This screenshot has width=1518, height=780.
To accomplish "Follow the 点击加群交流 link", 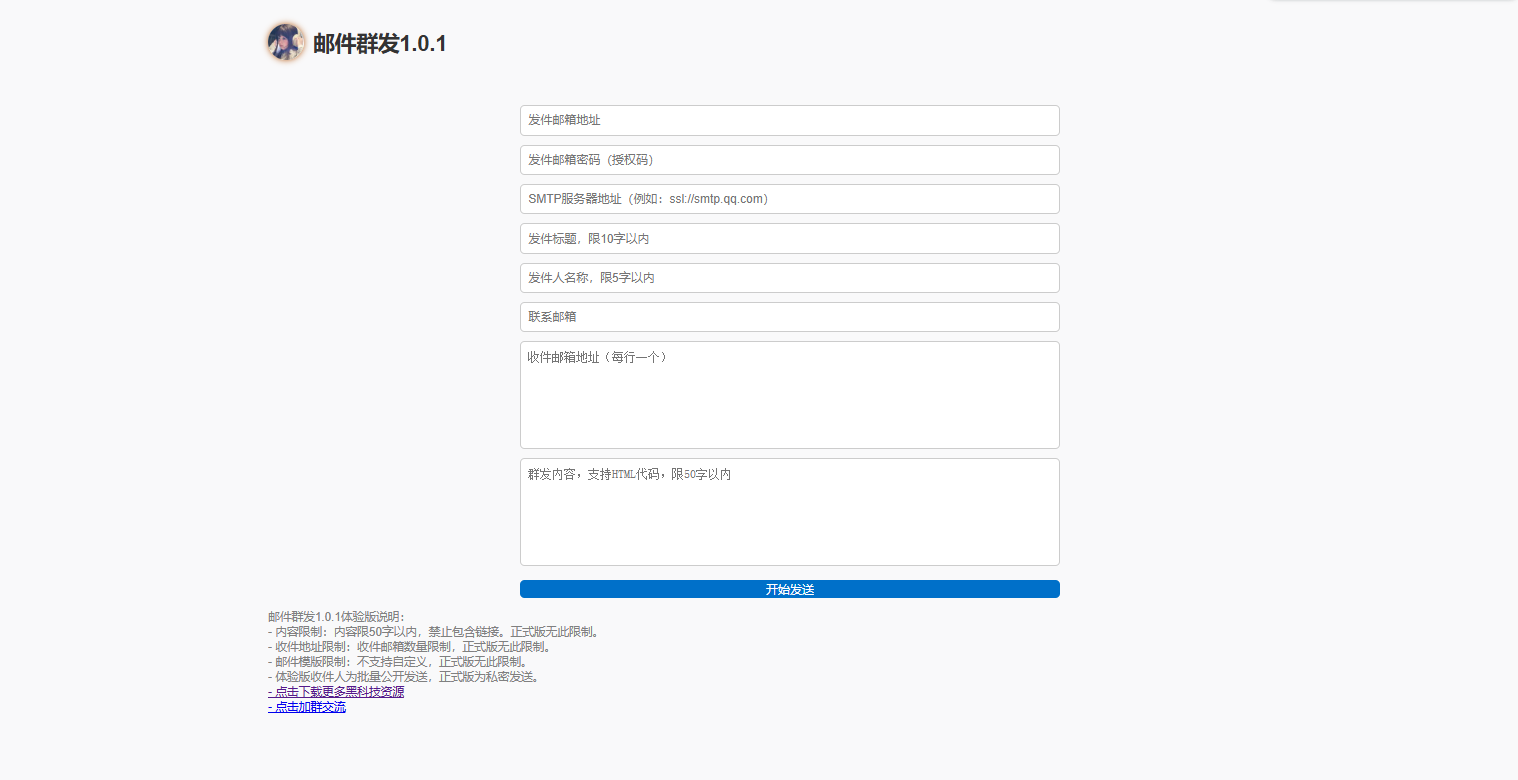I will click(x=309, y=707).
